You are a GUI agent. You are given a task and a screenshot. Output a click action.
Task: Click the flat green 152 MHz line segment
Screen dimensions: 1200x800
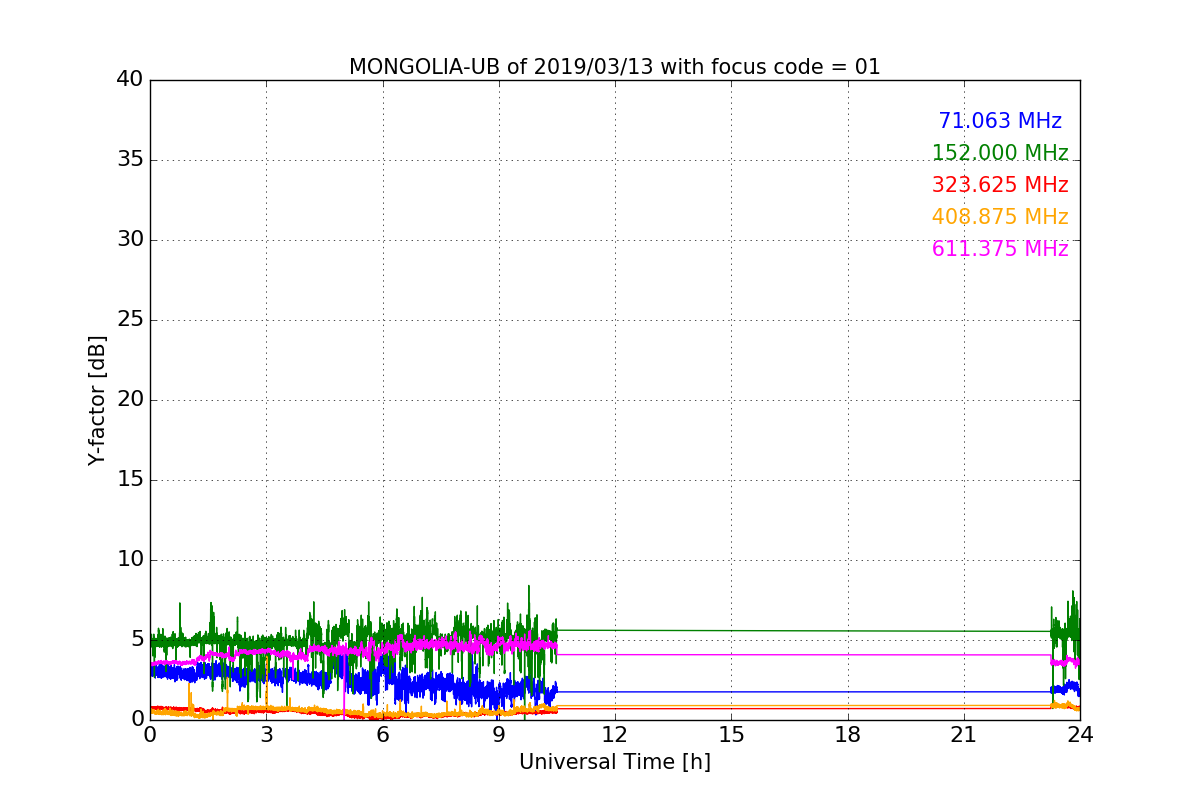point(803,631)
